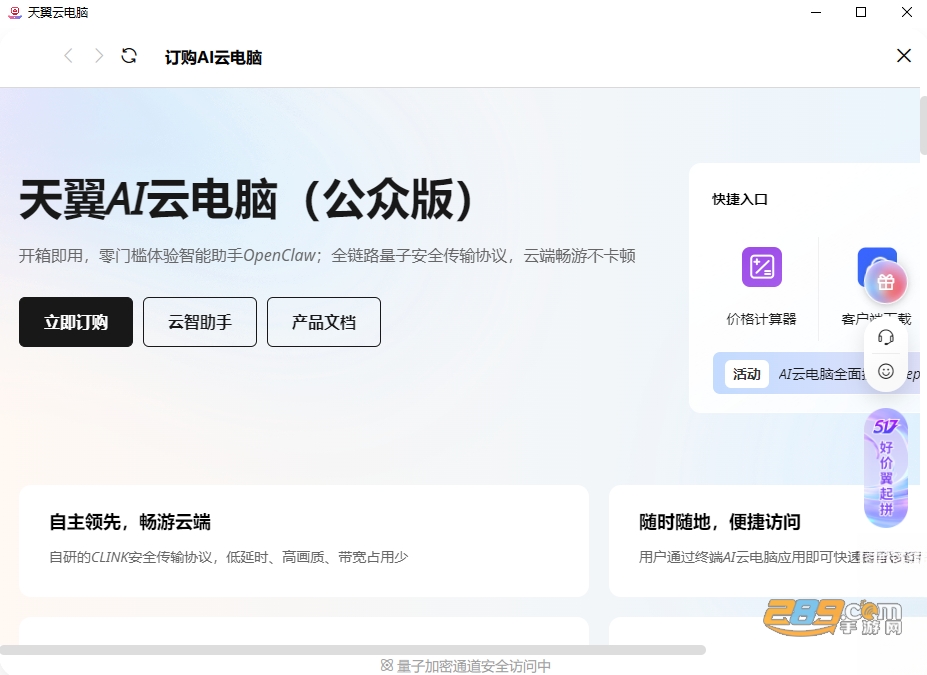Open the 517 好价翼起拼 promo banner
The height and width of the screenshot is (675, 927).
tap(886, 468)
